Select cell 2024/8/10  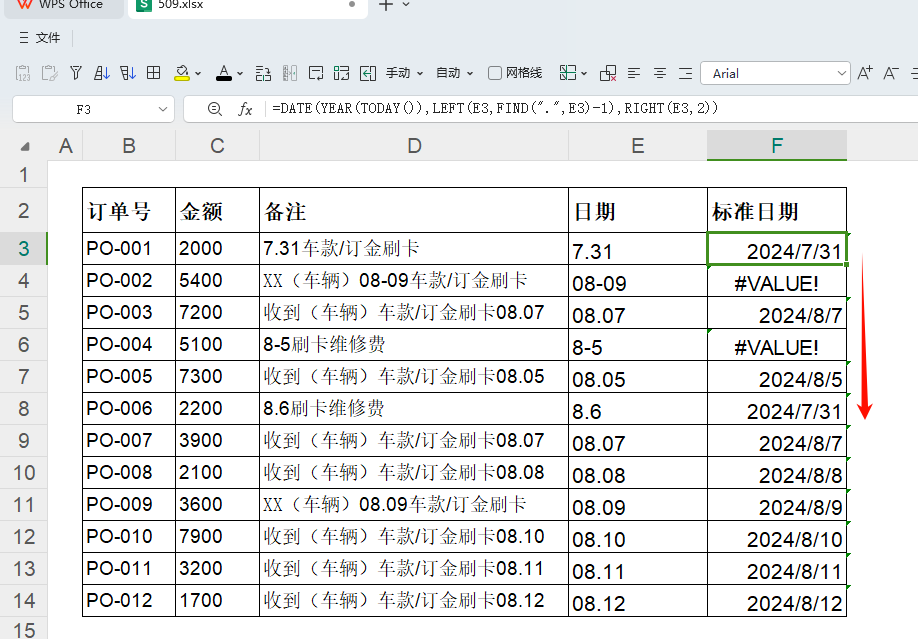pyautogui.click(x=777, y=537)
